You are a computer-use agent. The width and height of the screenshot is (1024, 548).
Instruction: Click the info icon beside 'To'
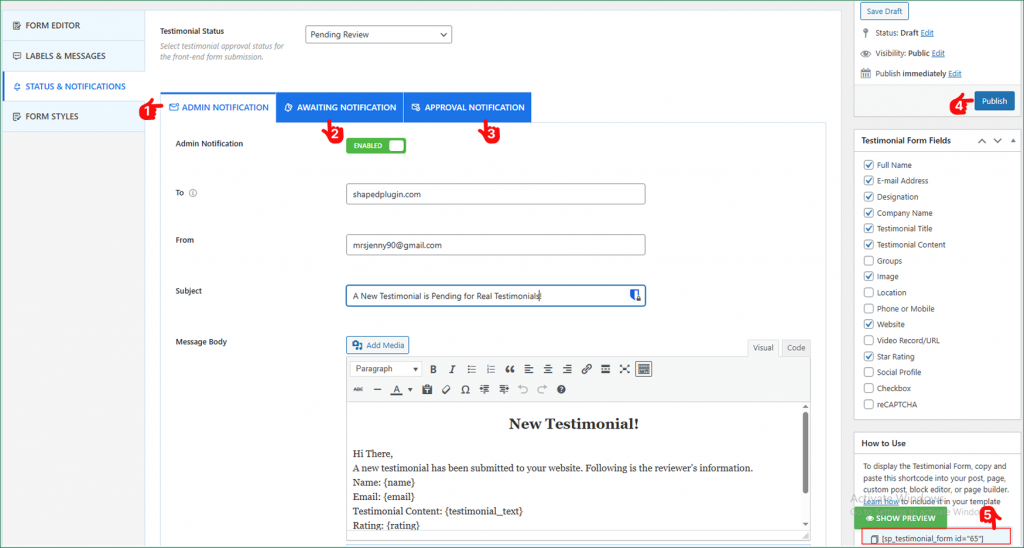pos(193,193)
